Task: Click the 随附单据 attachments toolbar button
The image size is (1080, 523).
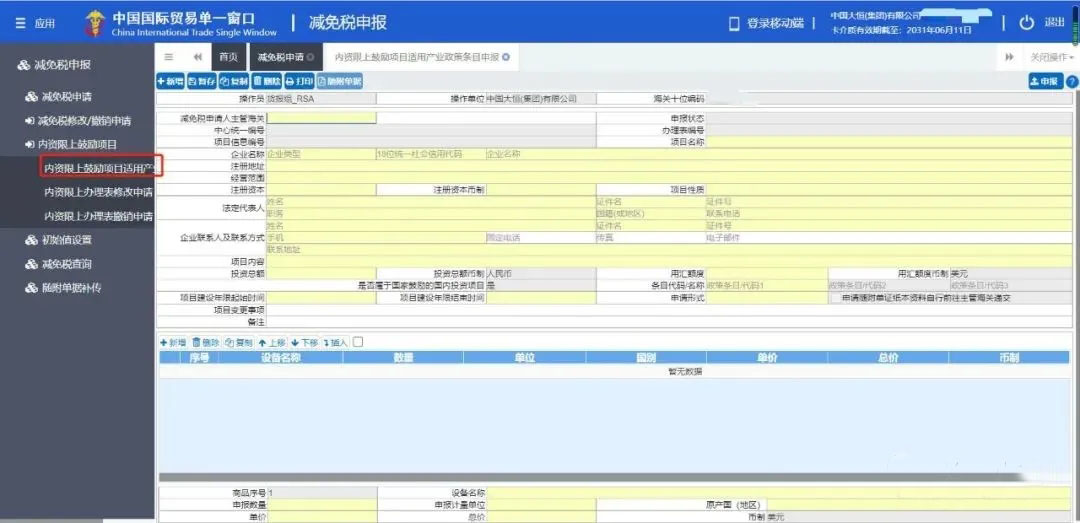Action: tap(340, 81)
